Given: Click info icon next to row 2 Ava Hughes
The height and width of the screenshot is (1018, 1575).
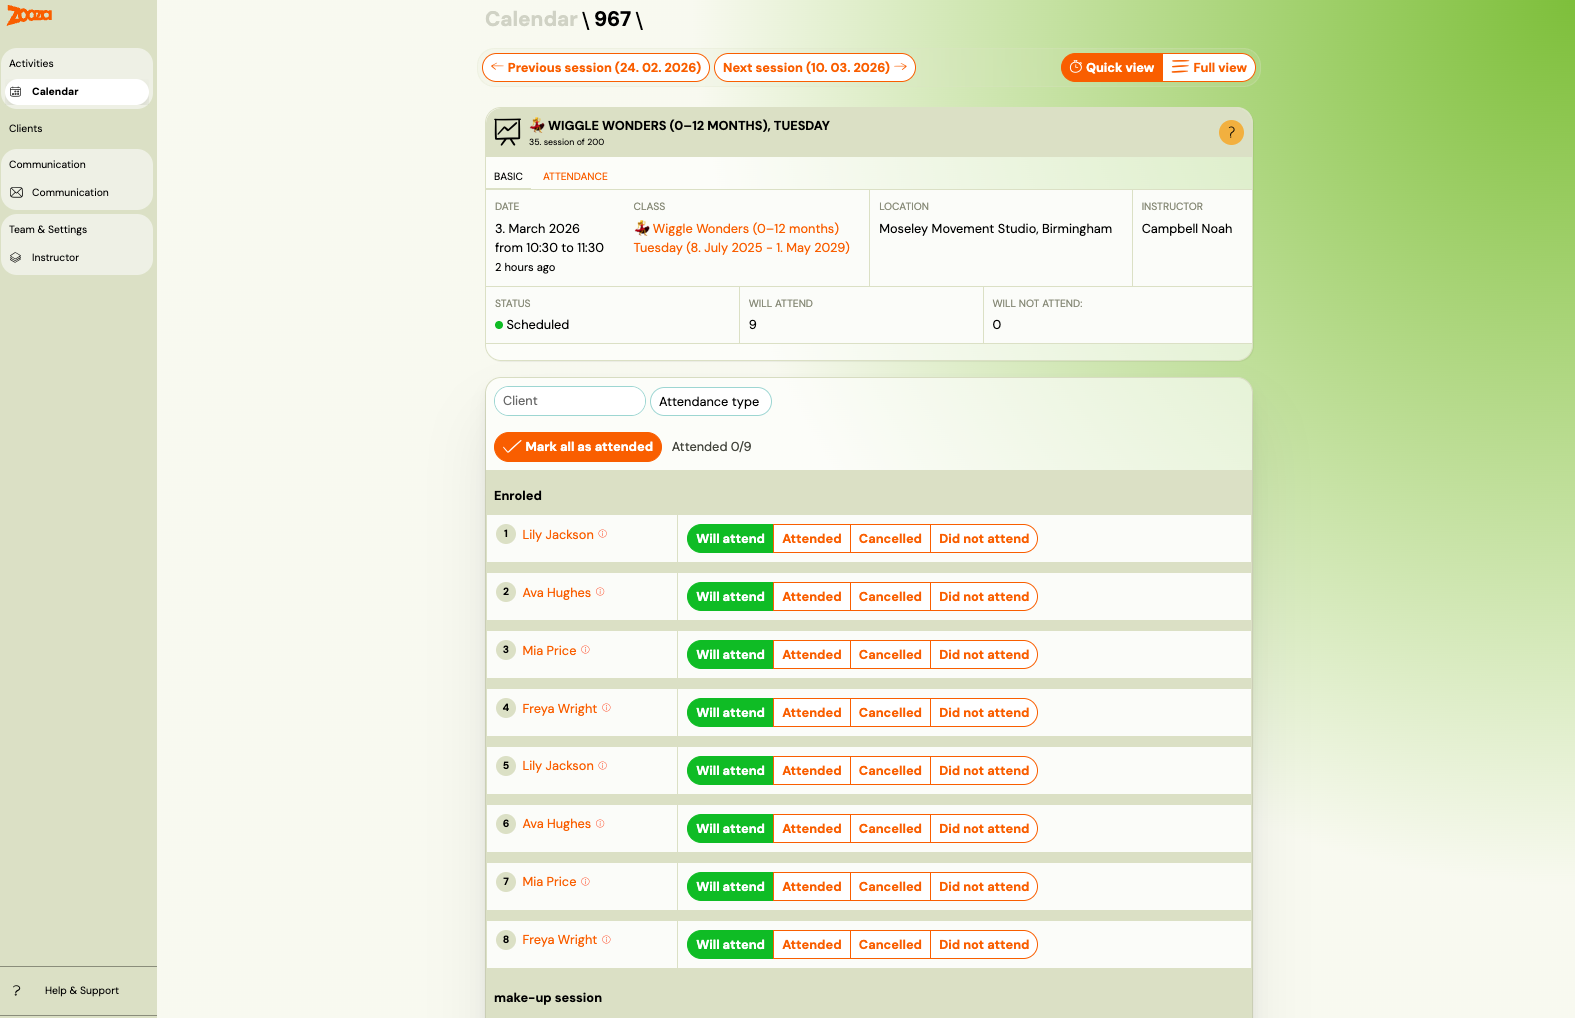Looking at the screenshot, I should [600, 592].
